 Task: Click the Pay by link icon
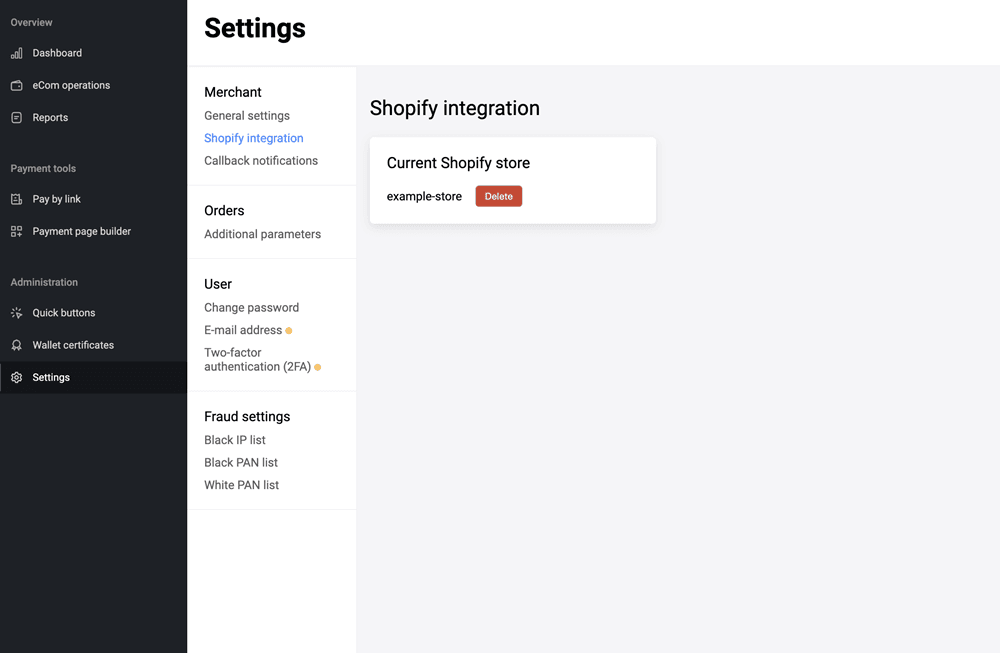coord(16,199)
